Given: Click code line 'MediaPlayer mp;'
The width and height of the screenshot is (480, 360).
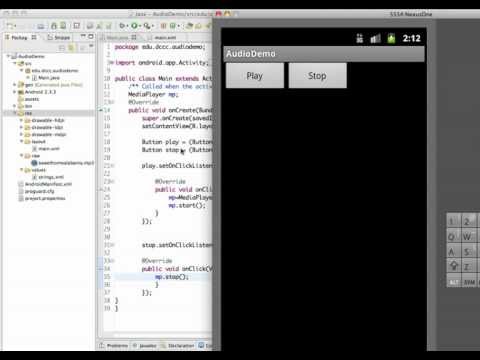Looking at the screenshot, I should click(153, 94).
